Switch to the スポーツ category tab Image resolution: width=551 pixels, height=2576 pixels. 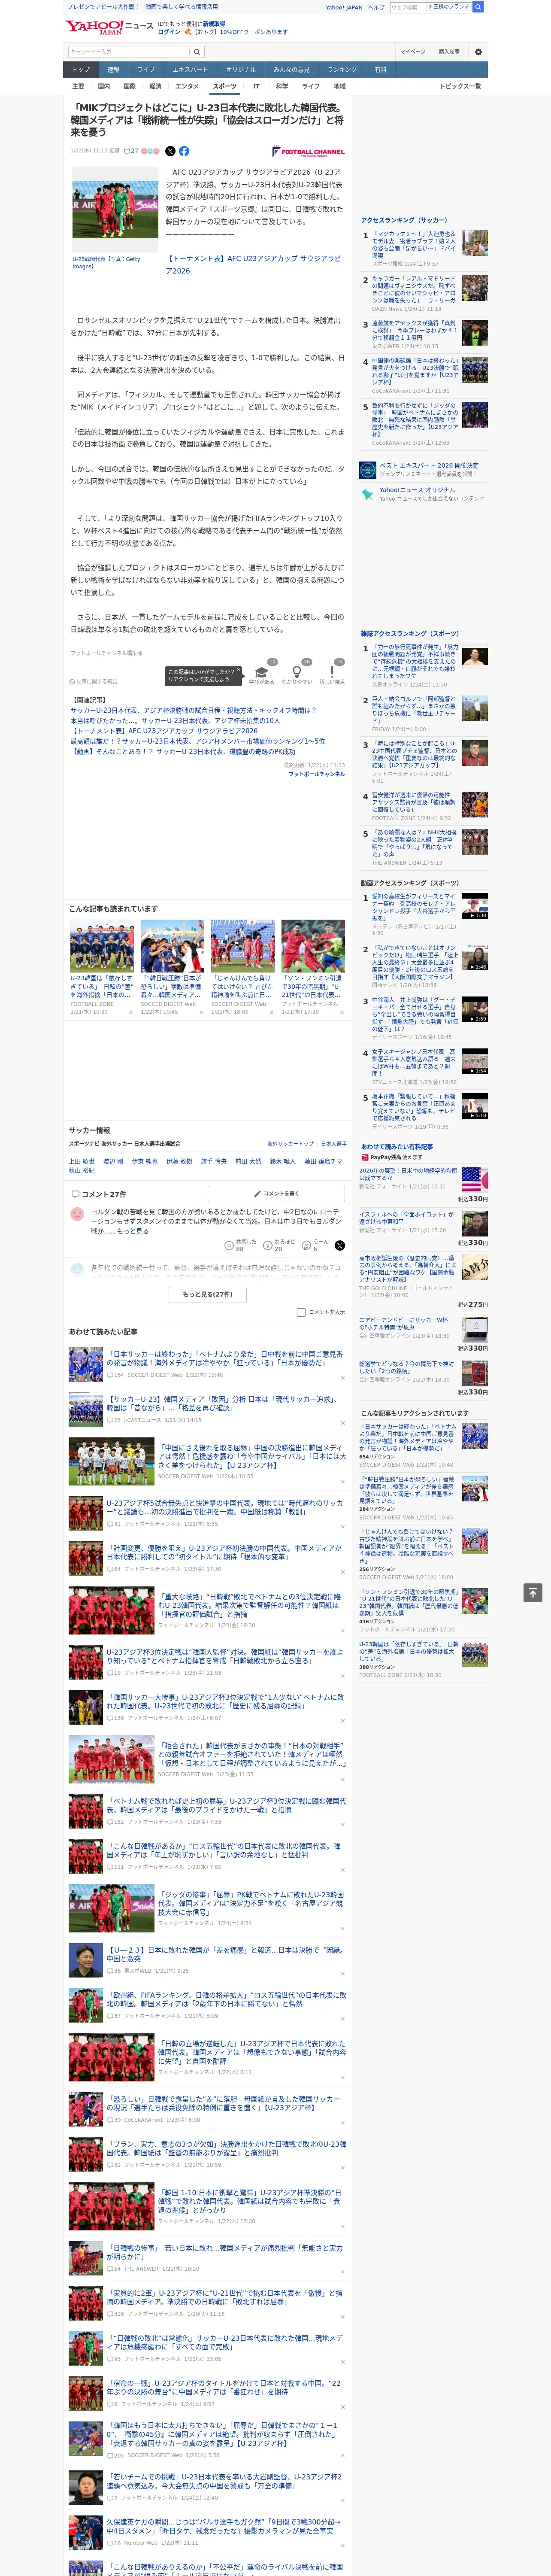tap(225, 86)
